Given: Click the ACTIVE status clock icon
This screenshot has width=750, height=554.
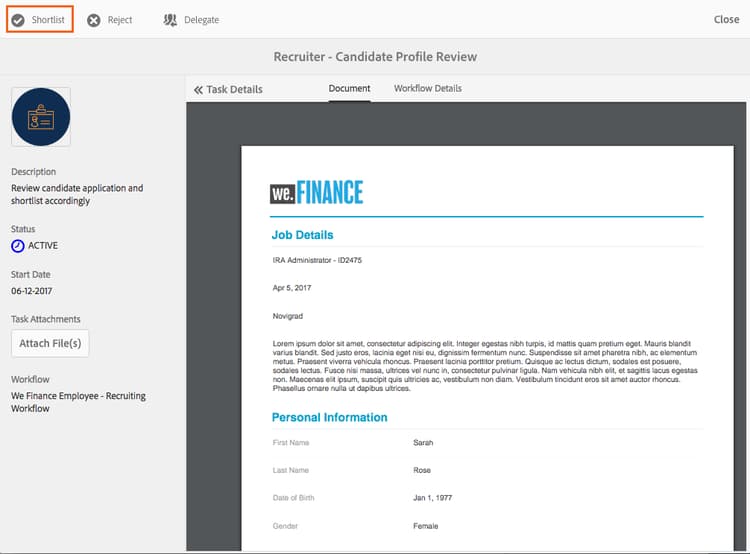Looking at the screenshot, I should click(x=18, y=246).
